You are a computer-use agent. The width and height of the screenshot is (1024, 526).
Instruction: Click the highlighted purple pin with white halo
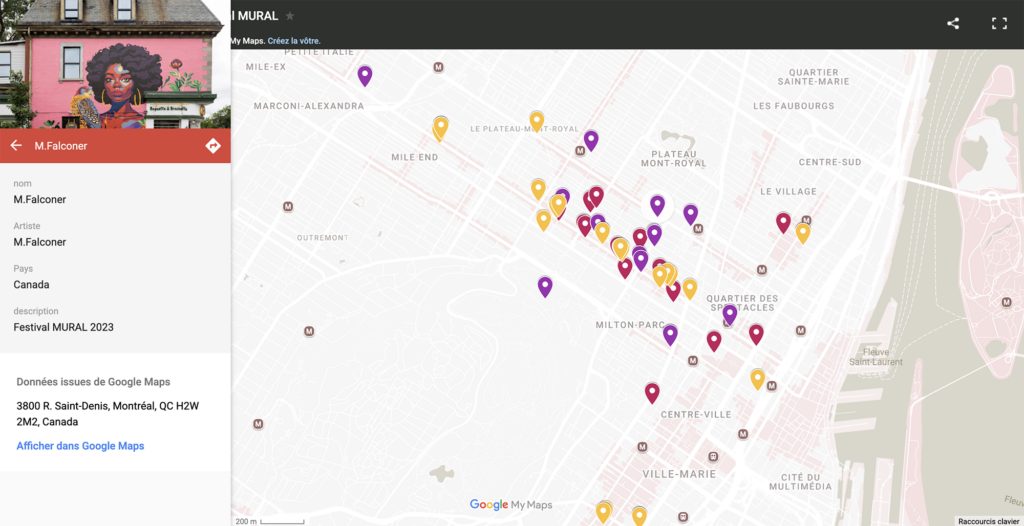point(658,205)
